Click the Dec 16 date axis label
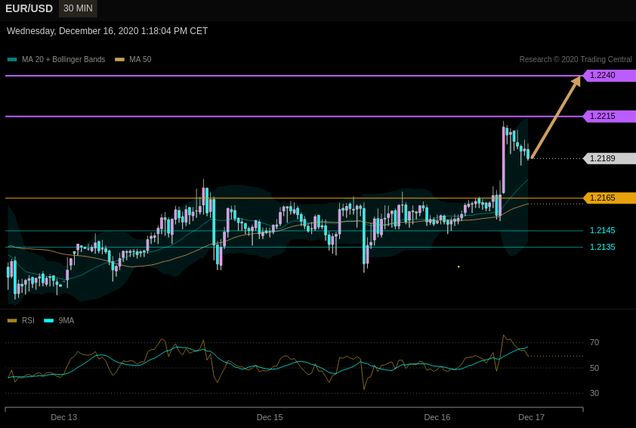The image size is (636, 428). tap(437, 417)
